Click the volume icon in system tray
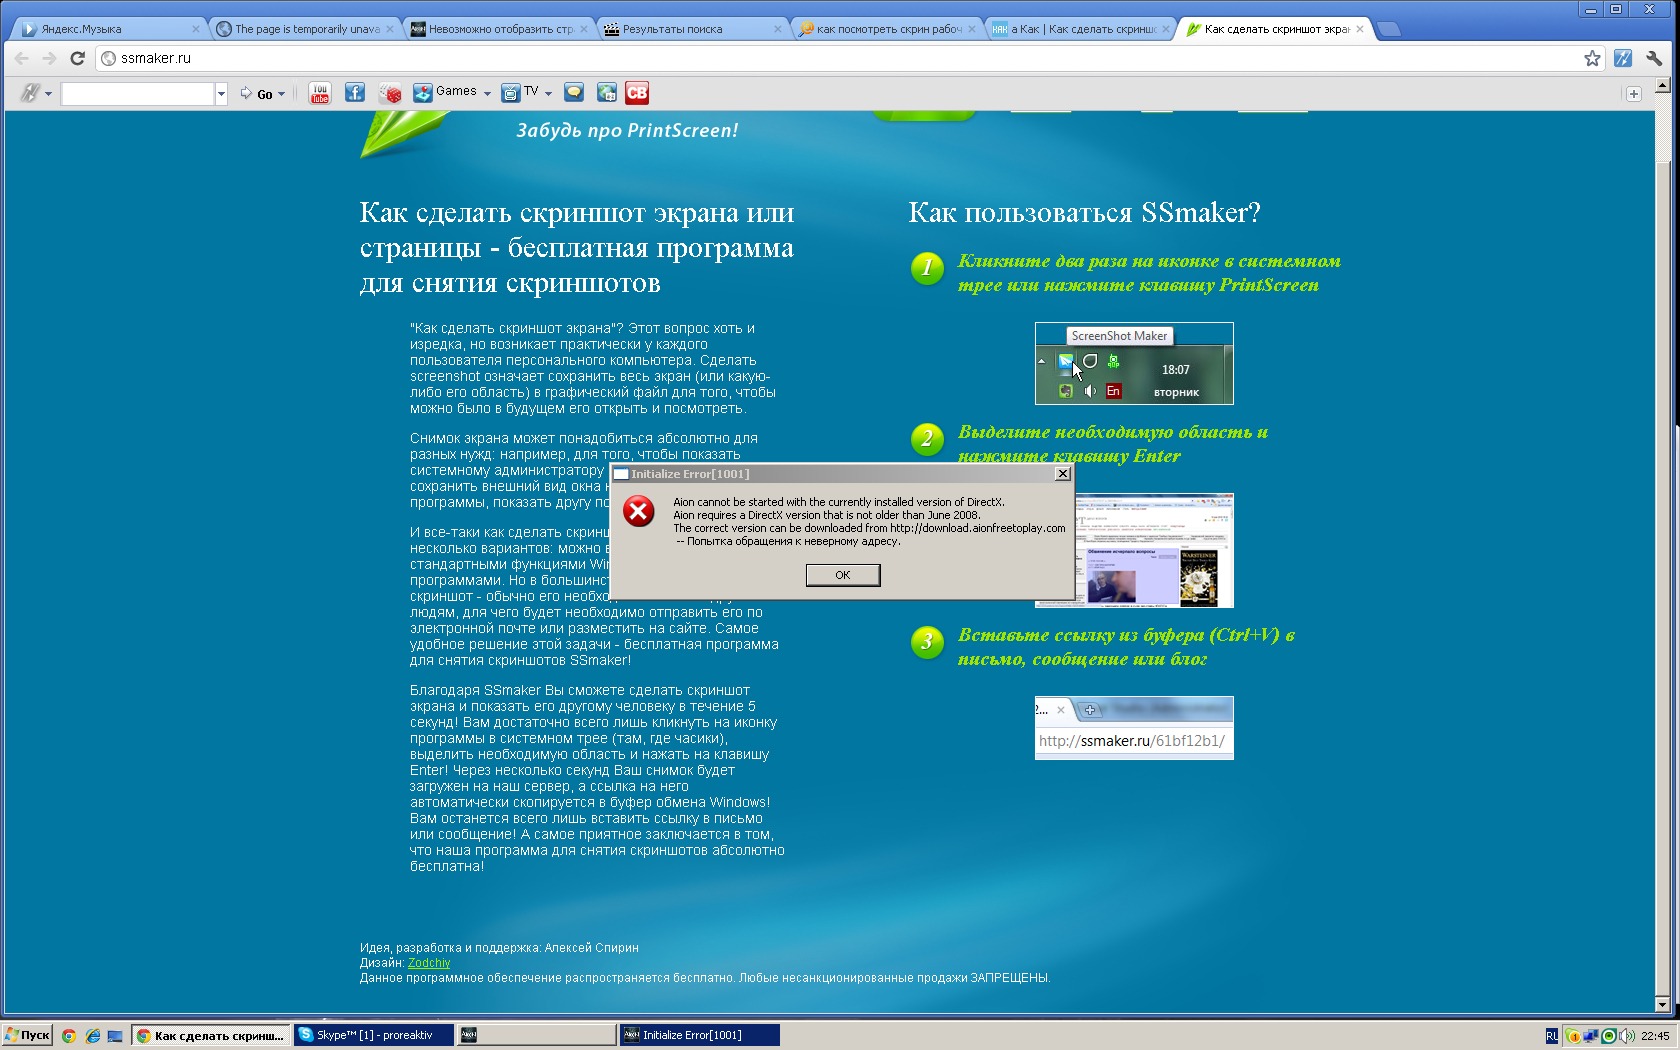1680x1050 pixels. click(1628, 1036)
